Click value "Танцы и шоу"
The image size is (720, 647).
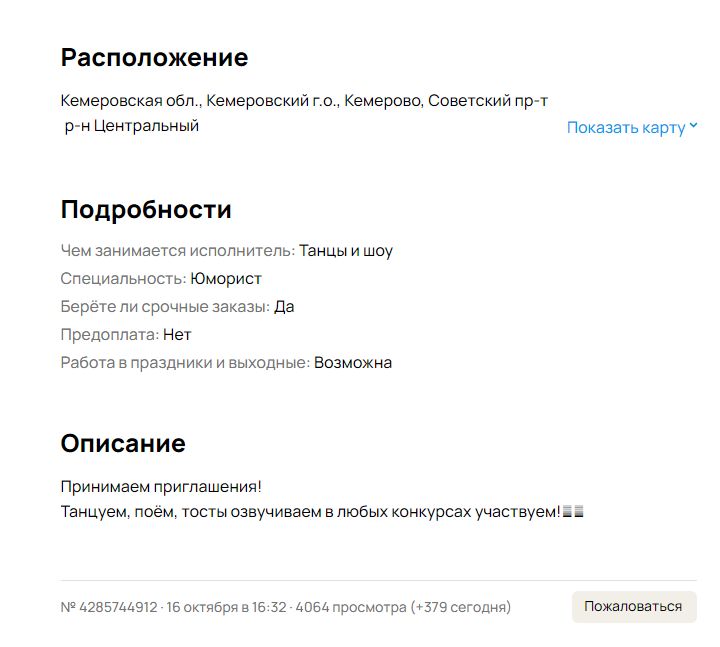[346, 251]
